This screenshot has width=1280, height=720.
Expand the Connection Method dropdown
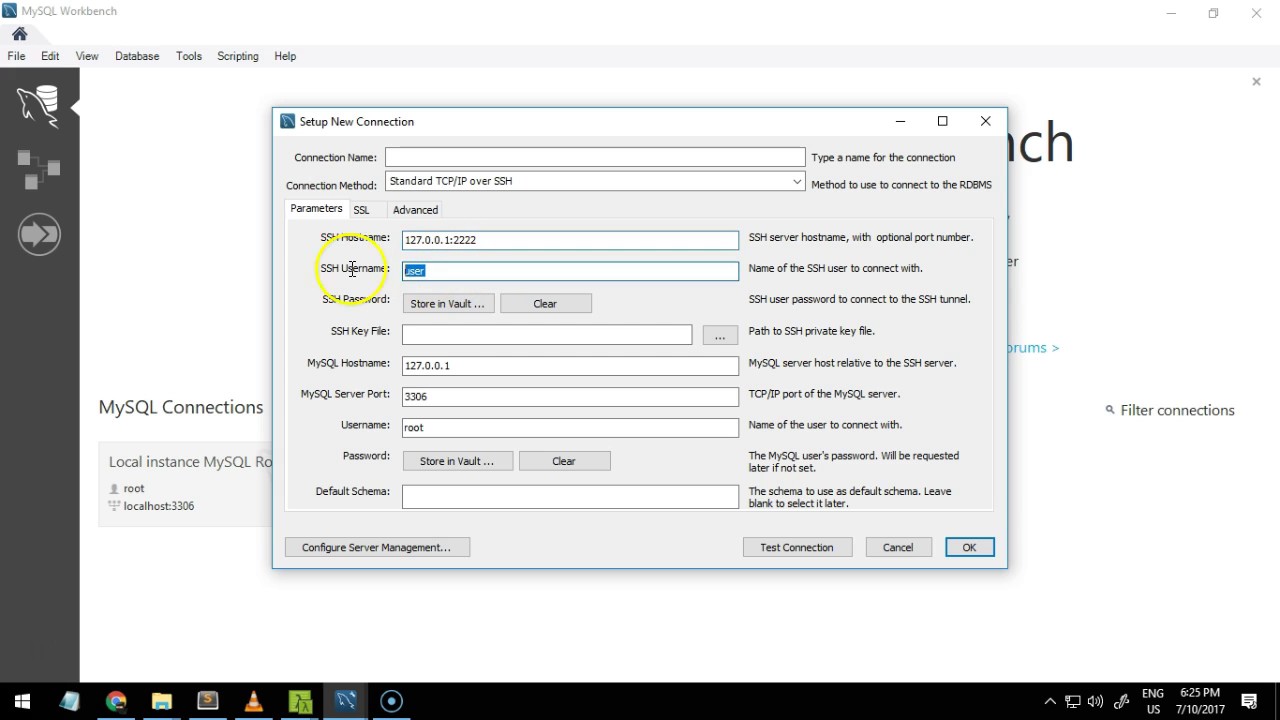tap(796, 182)
